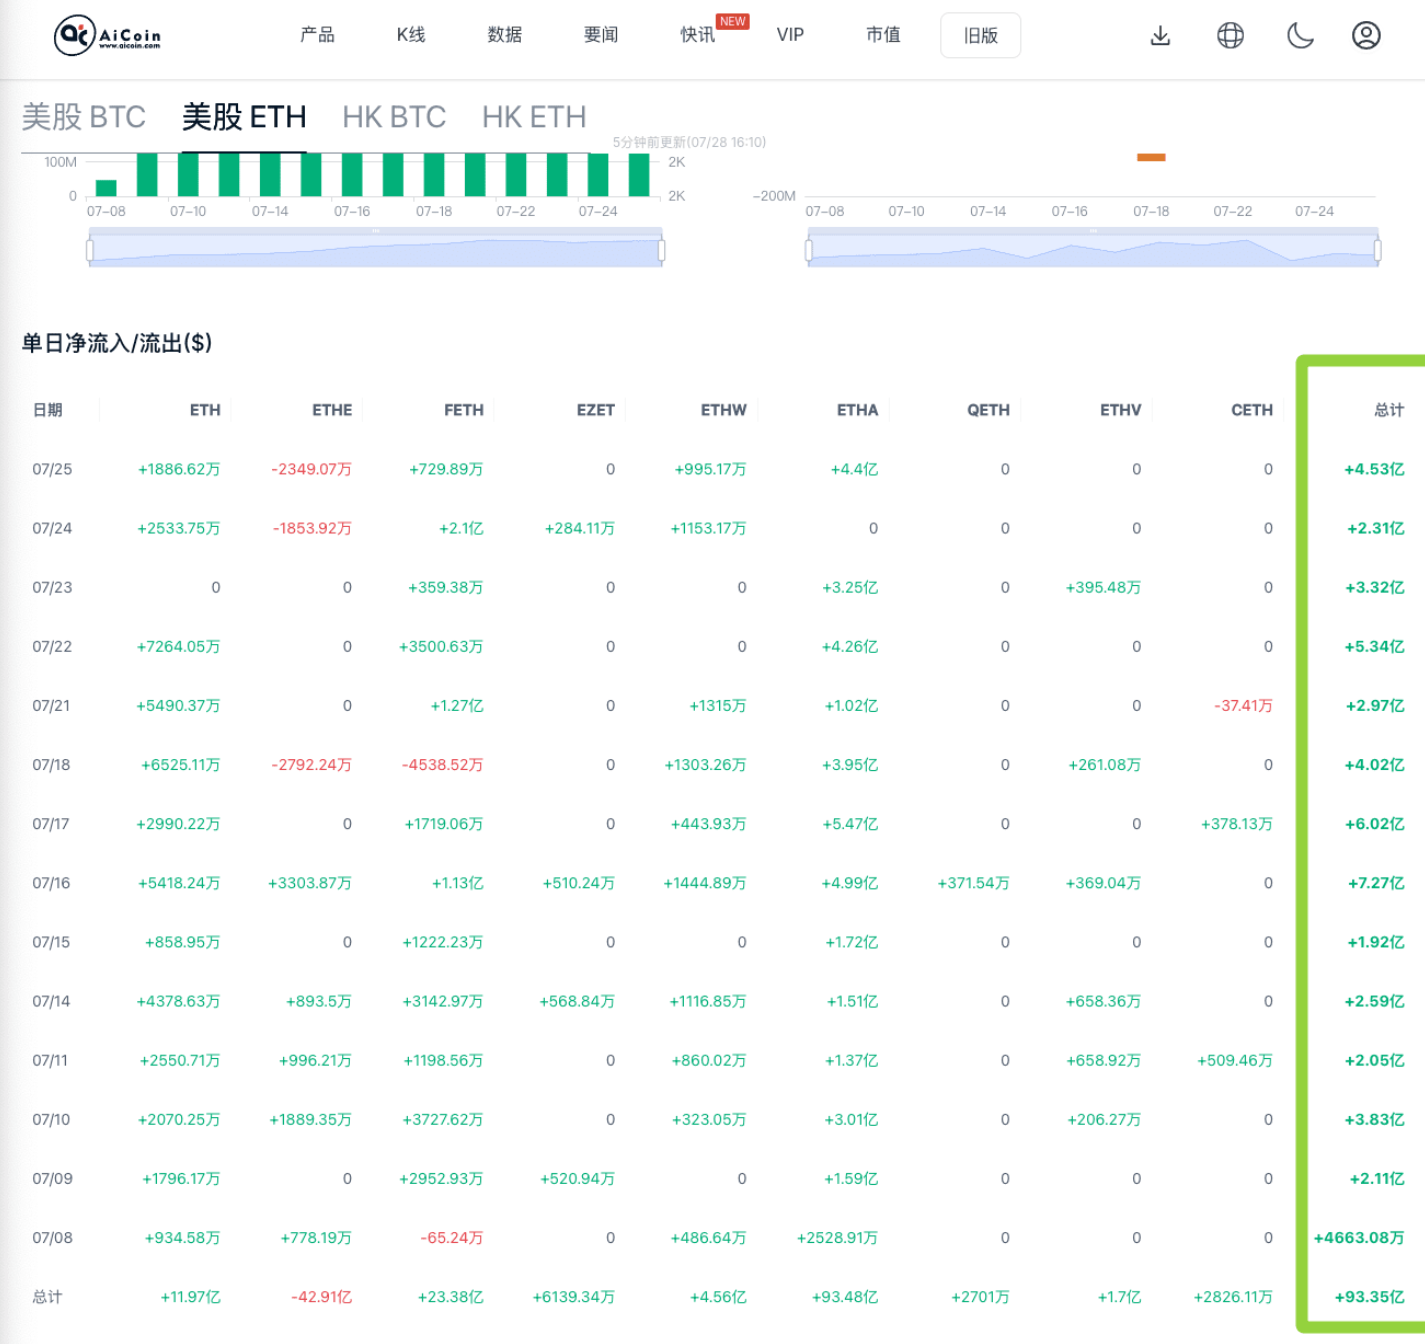Click the ETHW column header
Image resolution: width=1425 pixels, height=1344 pixels.
pyautogui.click(x=724, y=410)
